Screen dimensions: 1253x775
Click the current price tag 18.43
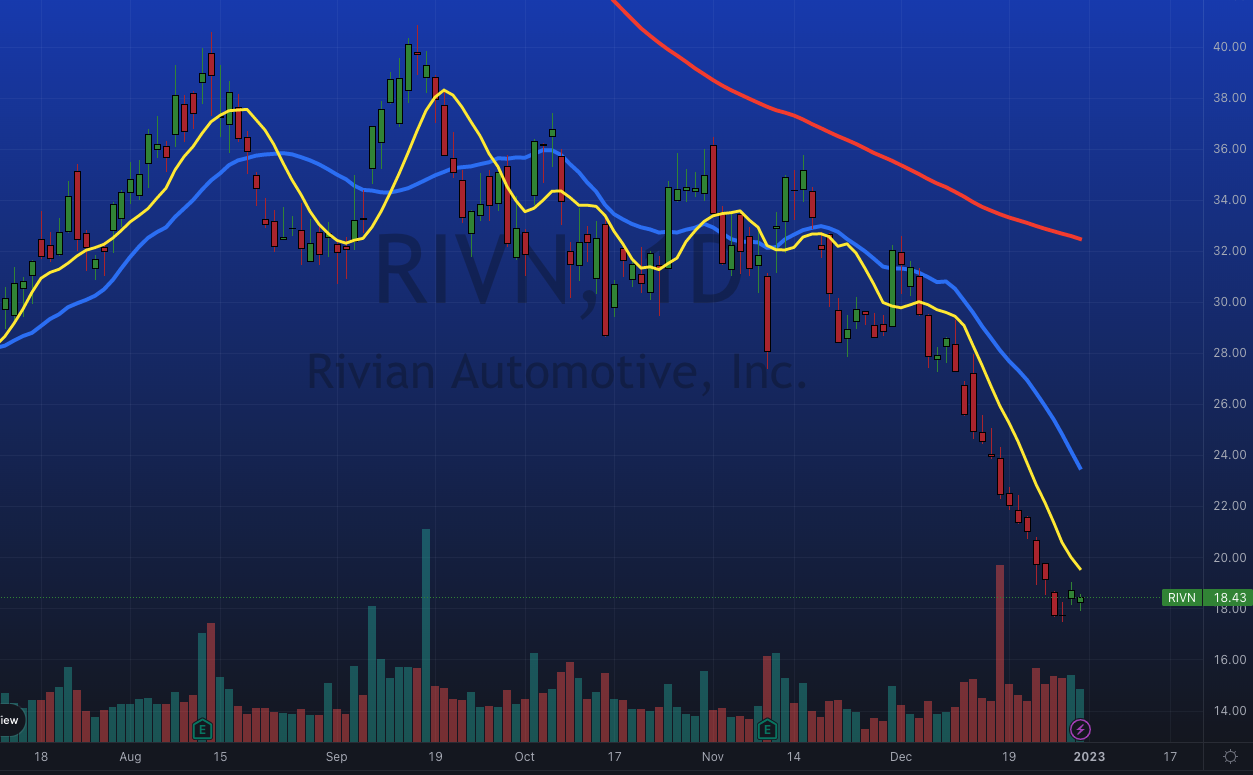click(1228, 598)
